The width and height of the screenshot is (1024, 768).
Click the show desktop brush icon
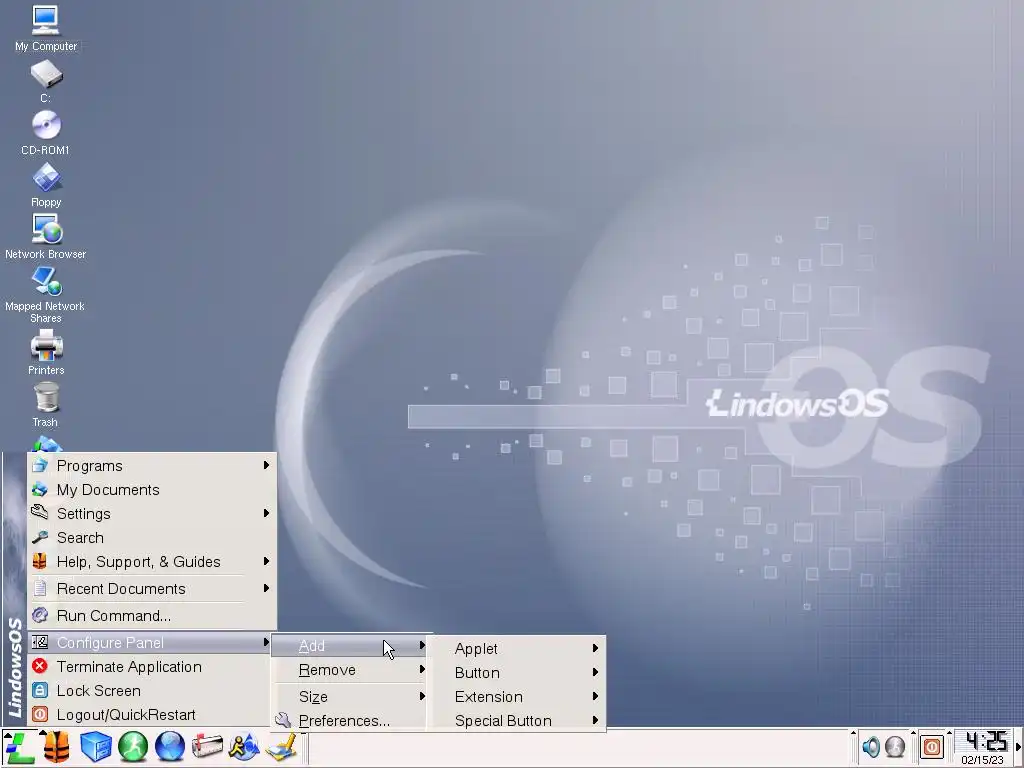pyautogui.click(x=281, y=747)
